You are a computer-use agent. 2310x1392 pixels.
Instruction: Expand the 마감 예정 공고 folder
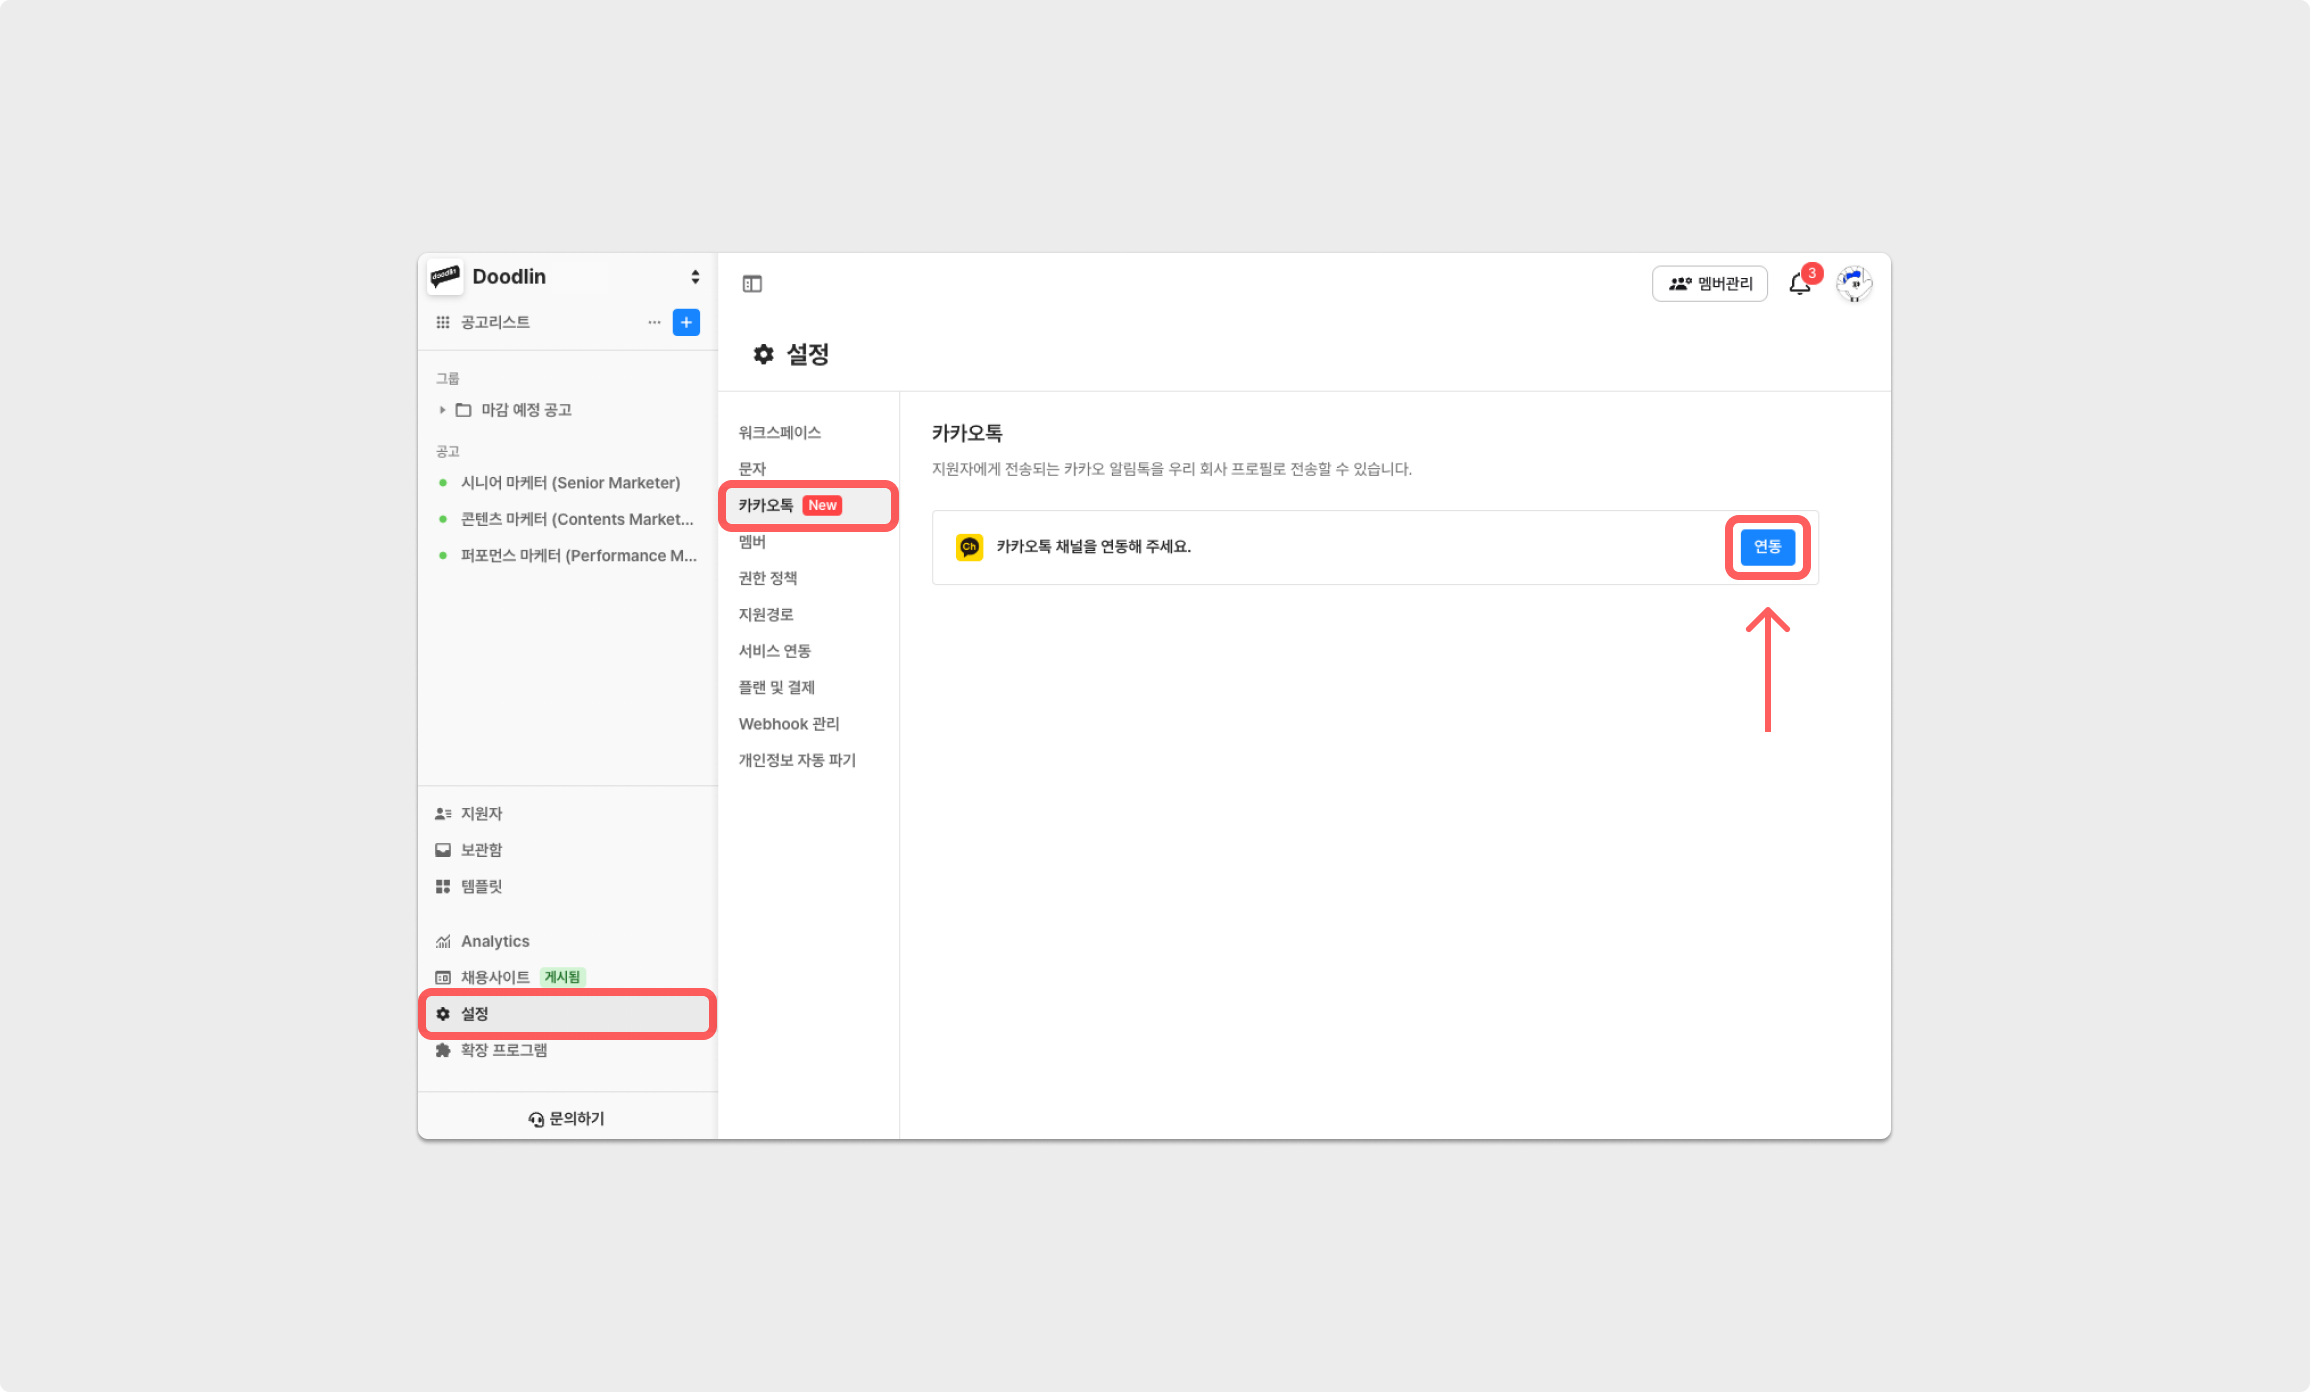click(x=442, y=410)
